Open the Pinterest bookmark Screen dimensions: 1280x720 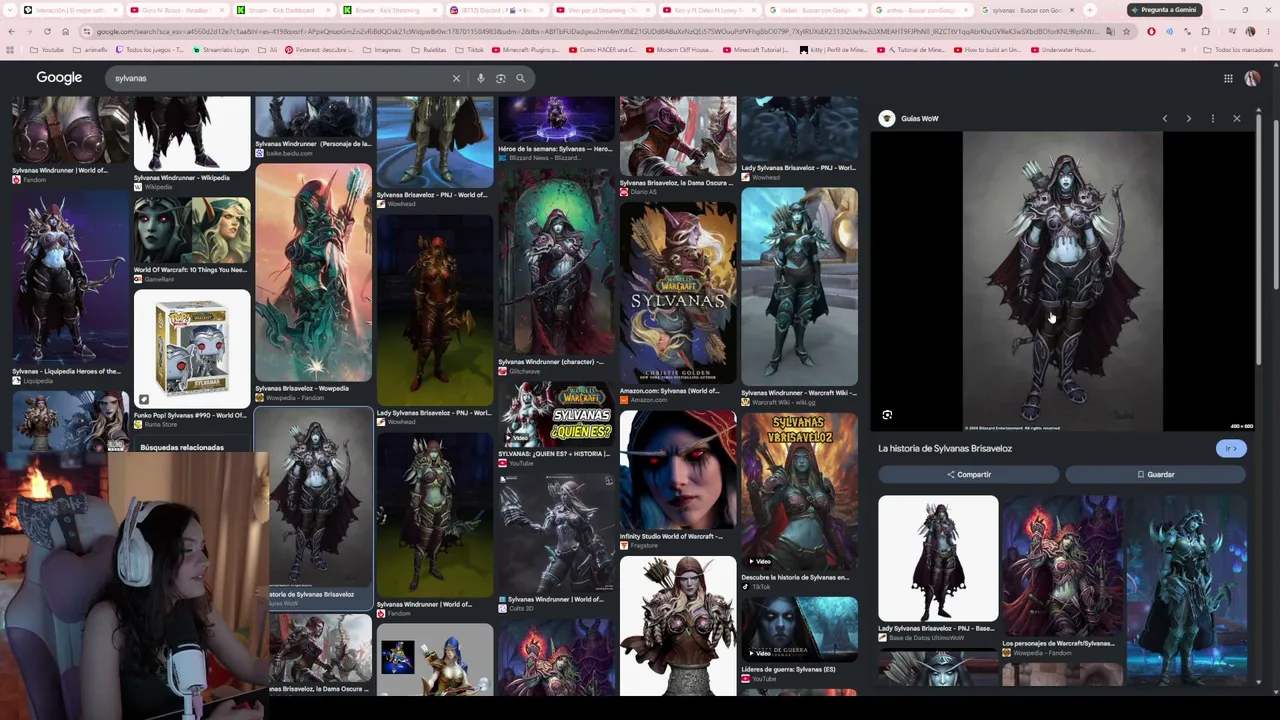319,50
